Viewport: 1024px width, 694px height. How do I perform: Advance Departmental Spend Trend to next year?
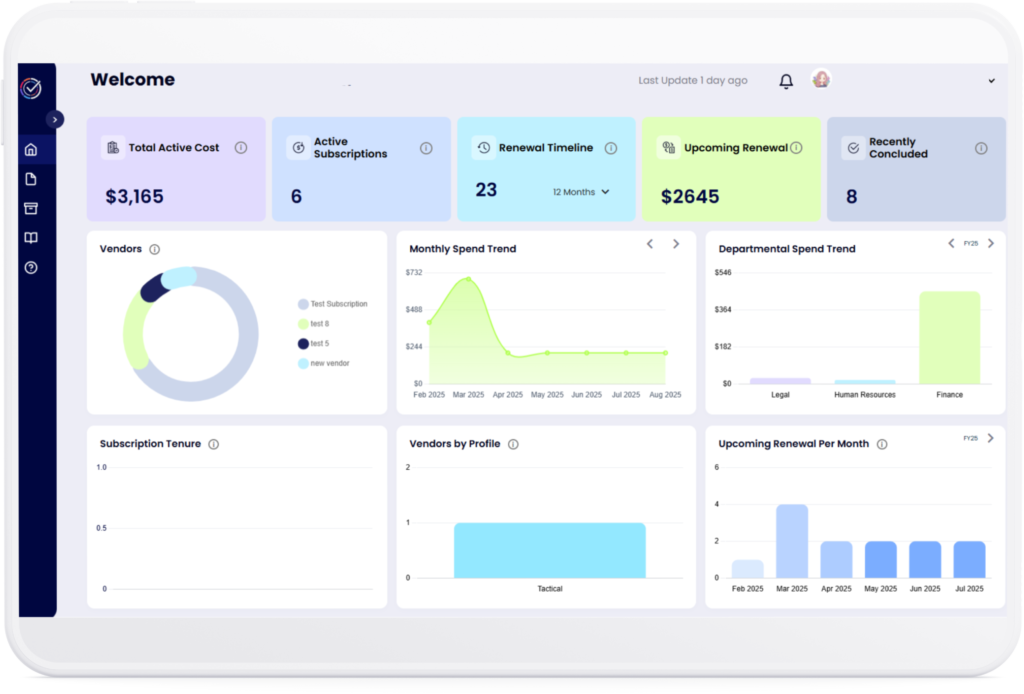(x=991, y=244)
